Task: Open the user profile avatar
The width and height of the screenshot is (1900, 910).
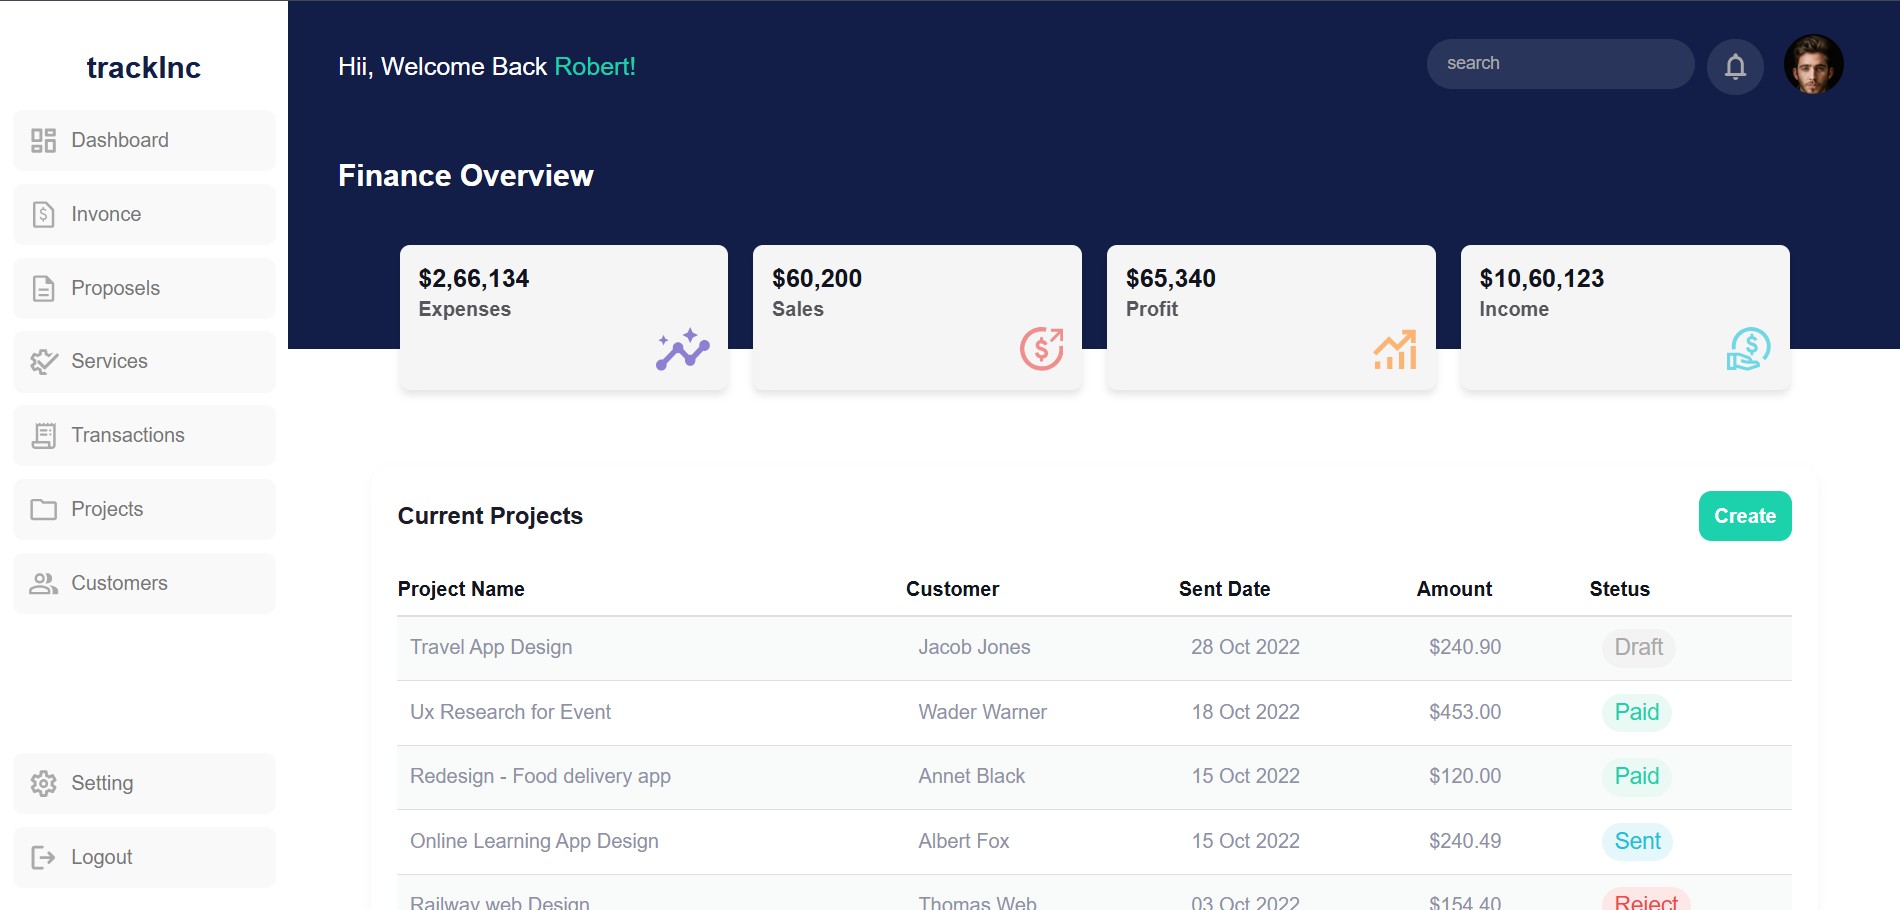Action: (1813, 65)
